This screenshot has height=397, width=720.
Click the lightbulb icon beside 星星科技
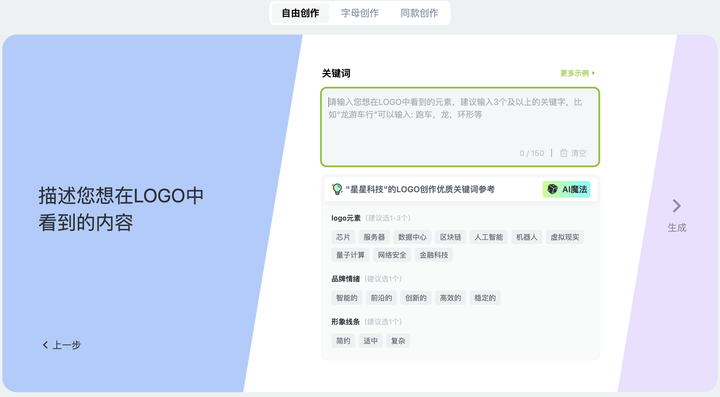[337, 189]
